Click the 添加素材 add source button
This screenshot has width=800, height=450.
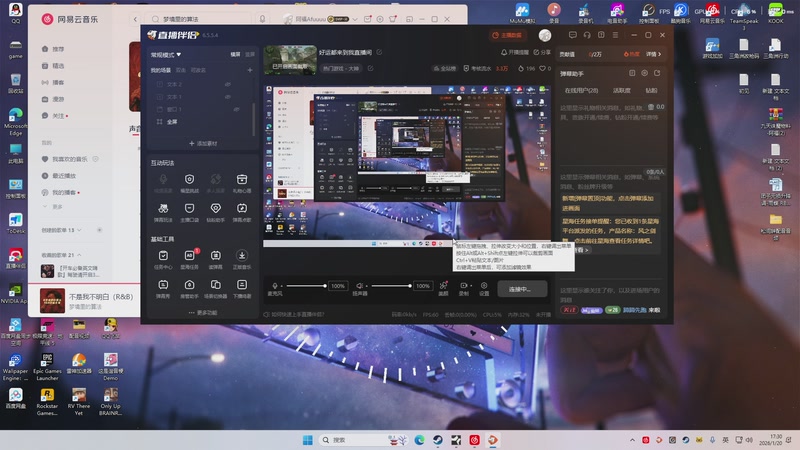tap(203, 143)
